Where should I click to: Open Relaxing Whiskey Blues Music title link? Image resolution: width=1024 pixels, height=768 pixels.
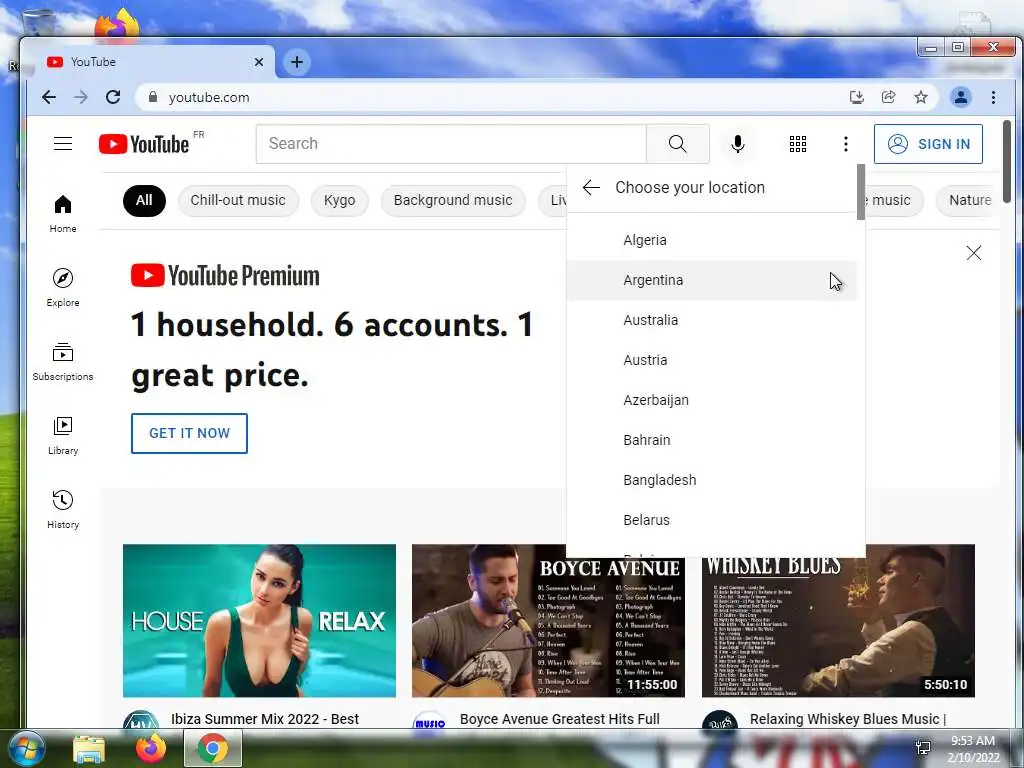tap(848, 719)
